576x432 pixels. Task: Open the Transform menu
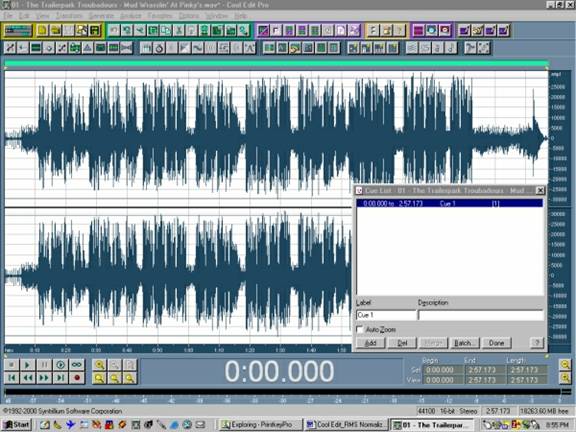point(69,16)
